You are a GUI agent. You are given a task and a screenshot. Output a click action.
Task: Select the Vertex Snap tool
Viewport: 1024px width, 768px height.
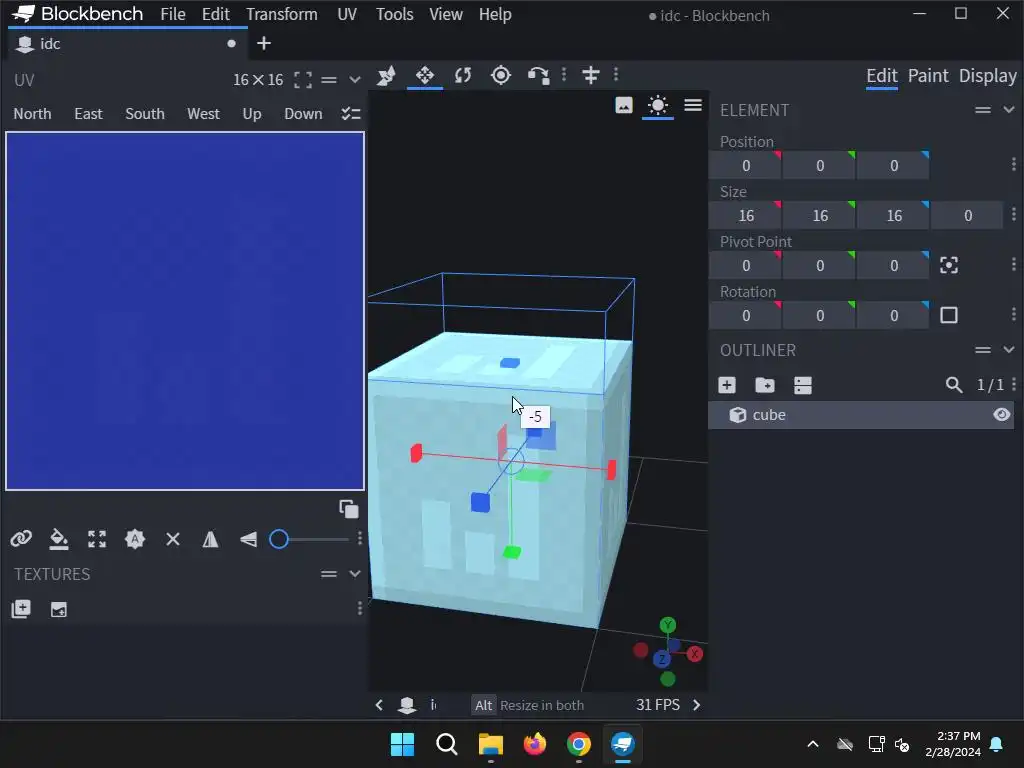click(x=539, y=76)
